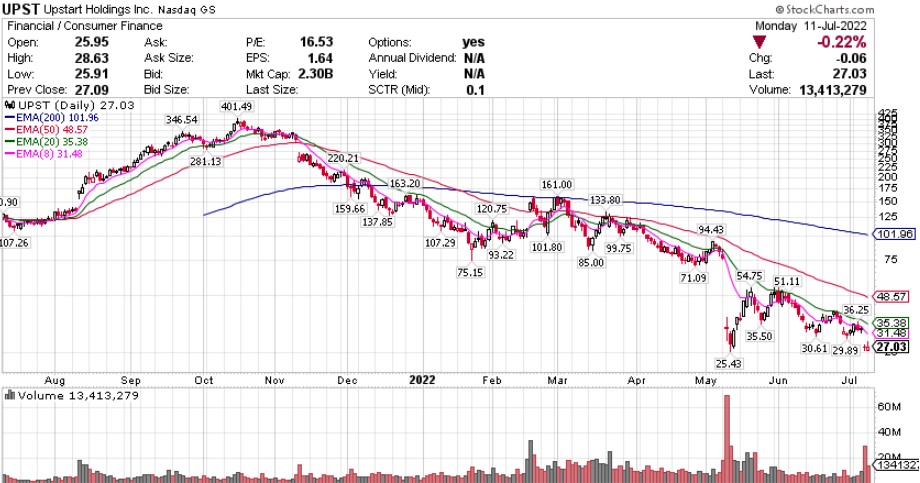Click the EMA(200) 101.96 legend entry
920x483 pixels.
(52, 117)
